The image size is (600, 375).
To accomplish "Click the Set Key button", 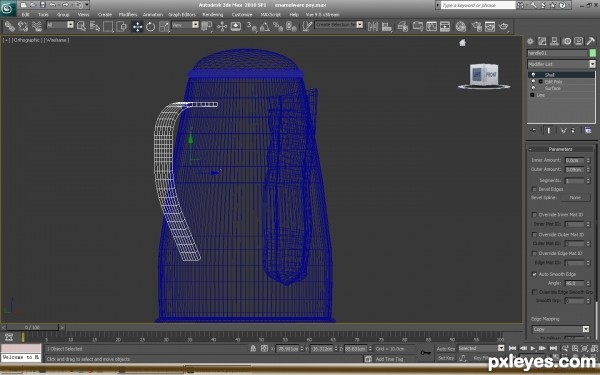I will [x=446, y=358].
